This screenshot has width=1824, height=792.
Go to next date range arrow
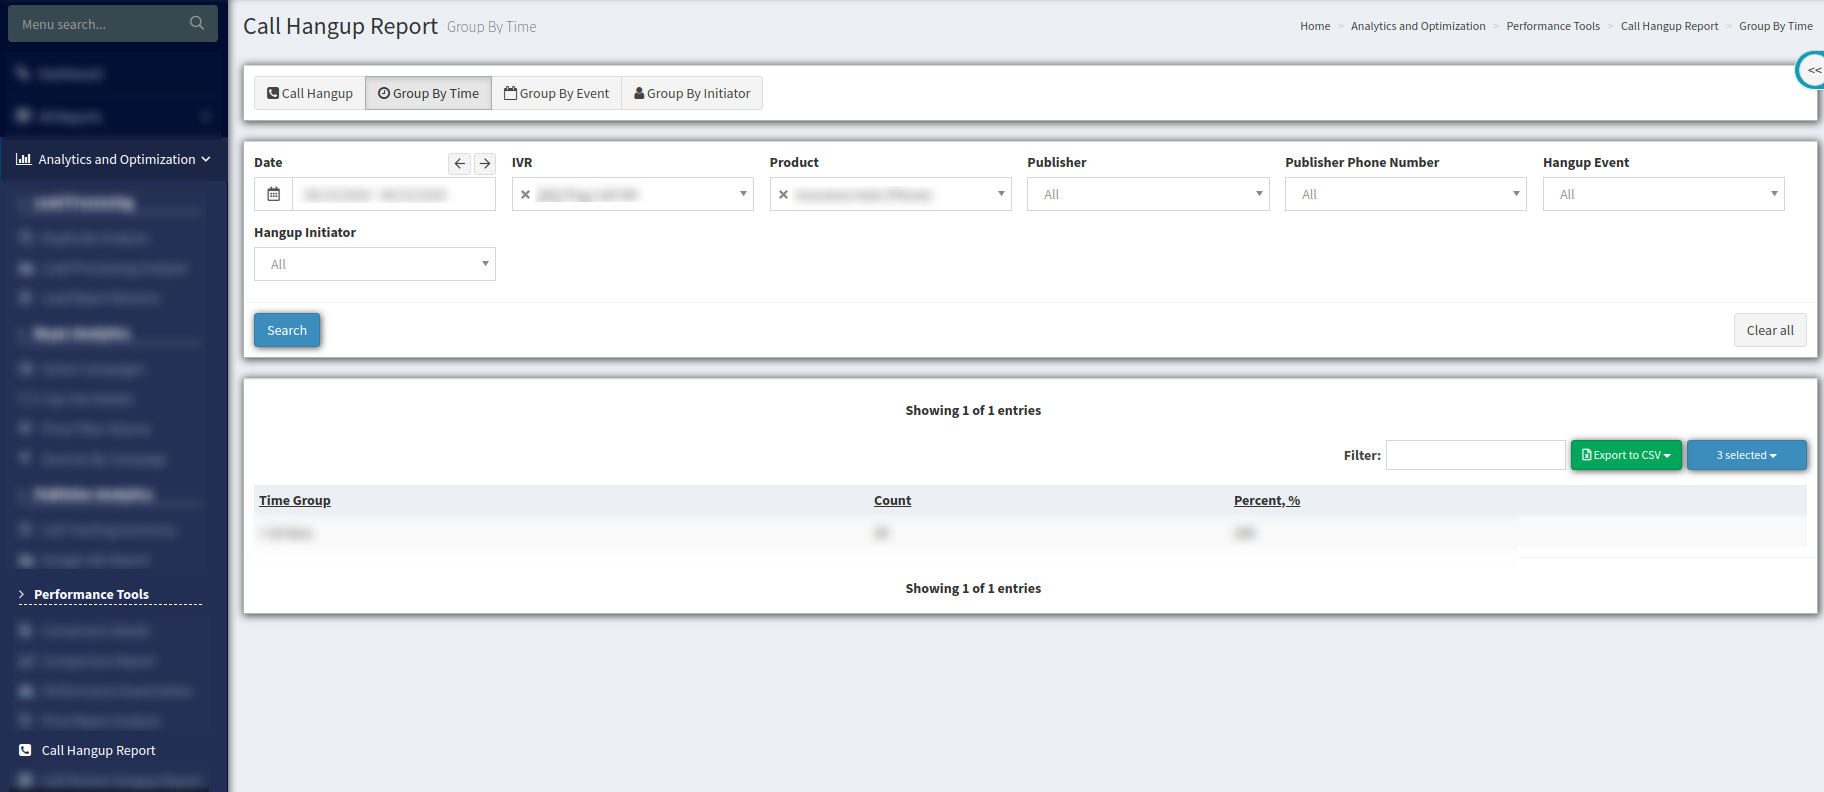click(x=485, y=163)
